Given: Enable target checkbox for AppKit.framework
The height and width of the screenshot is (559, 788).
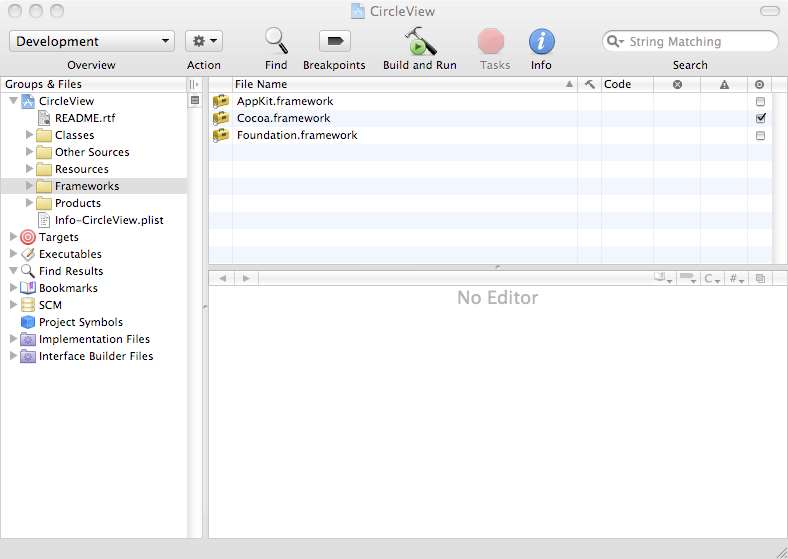Looking at the screenshot, I should [x=760, y=102].
